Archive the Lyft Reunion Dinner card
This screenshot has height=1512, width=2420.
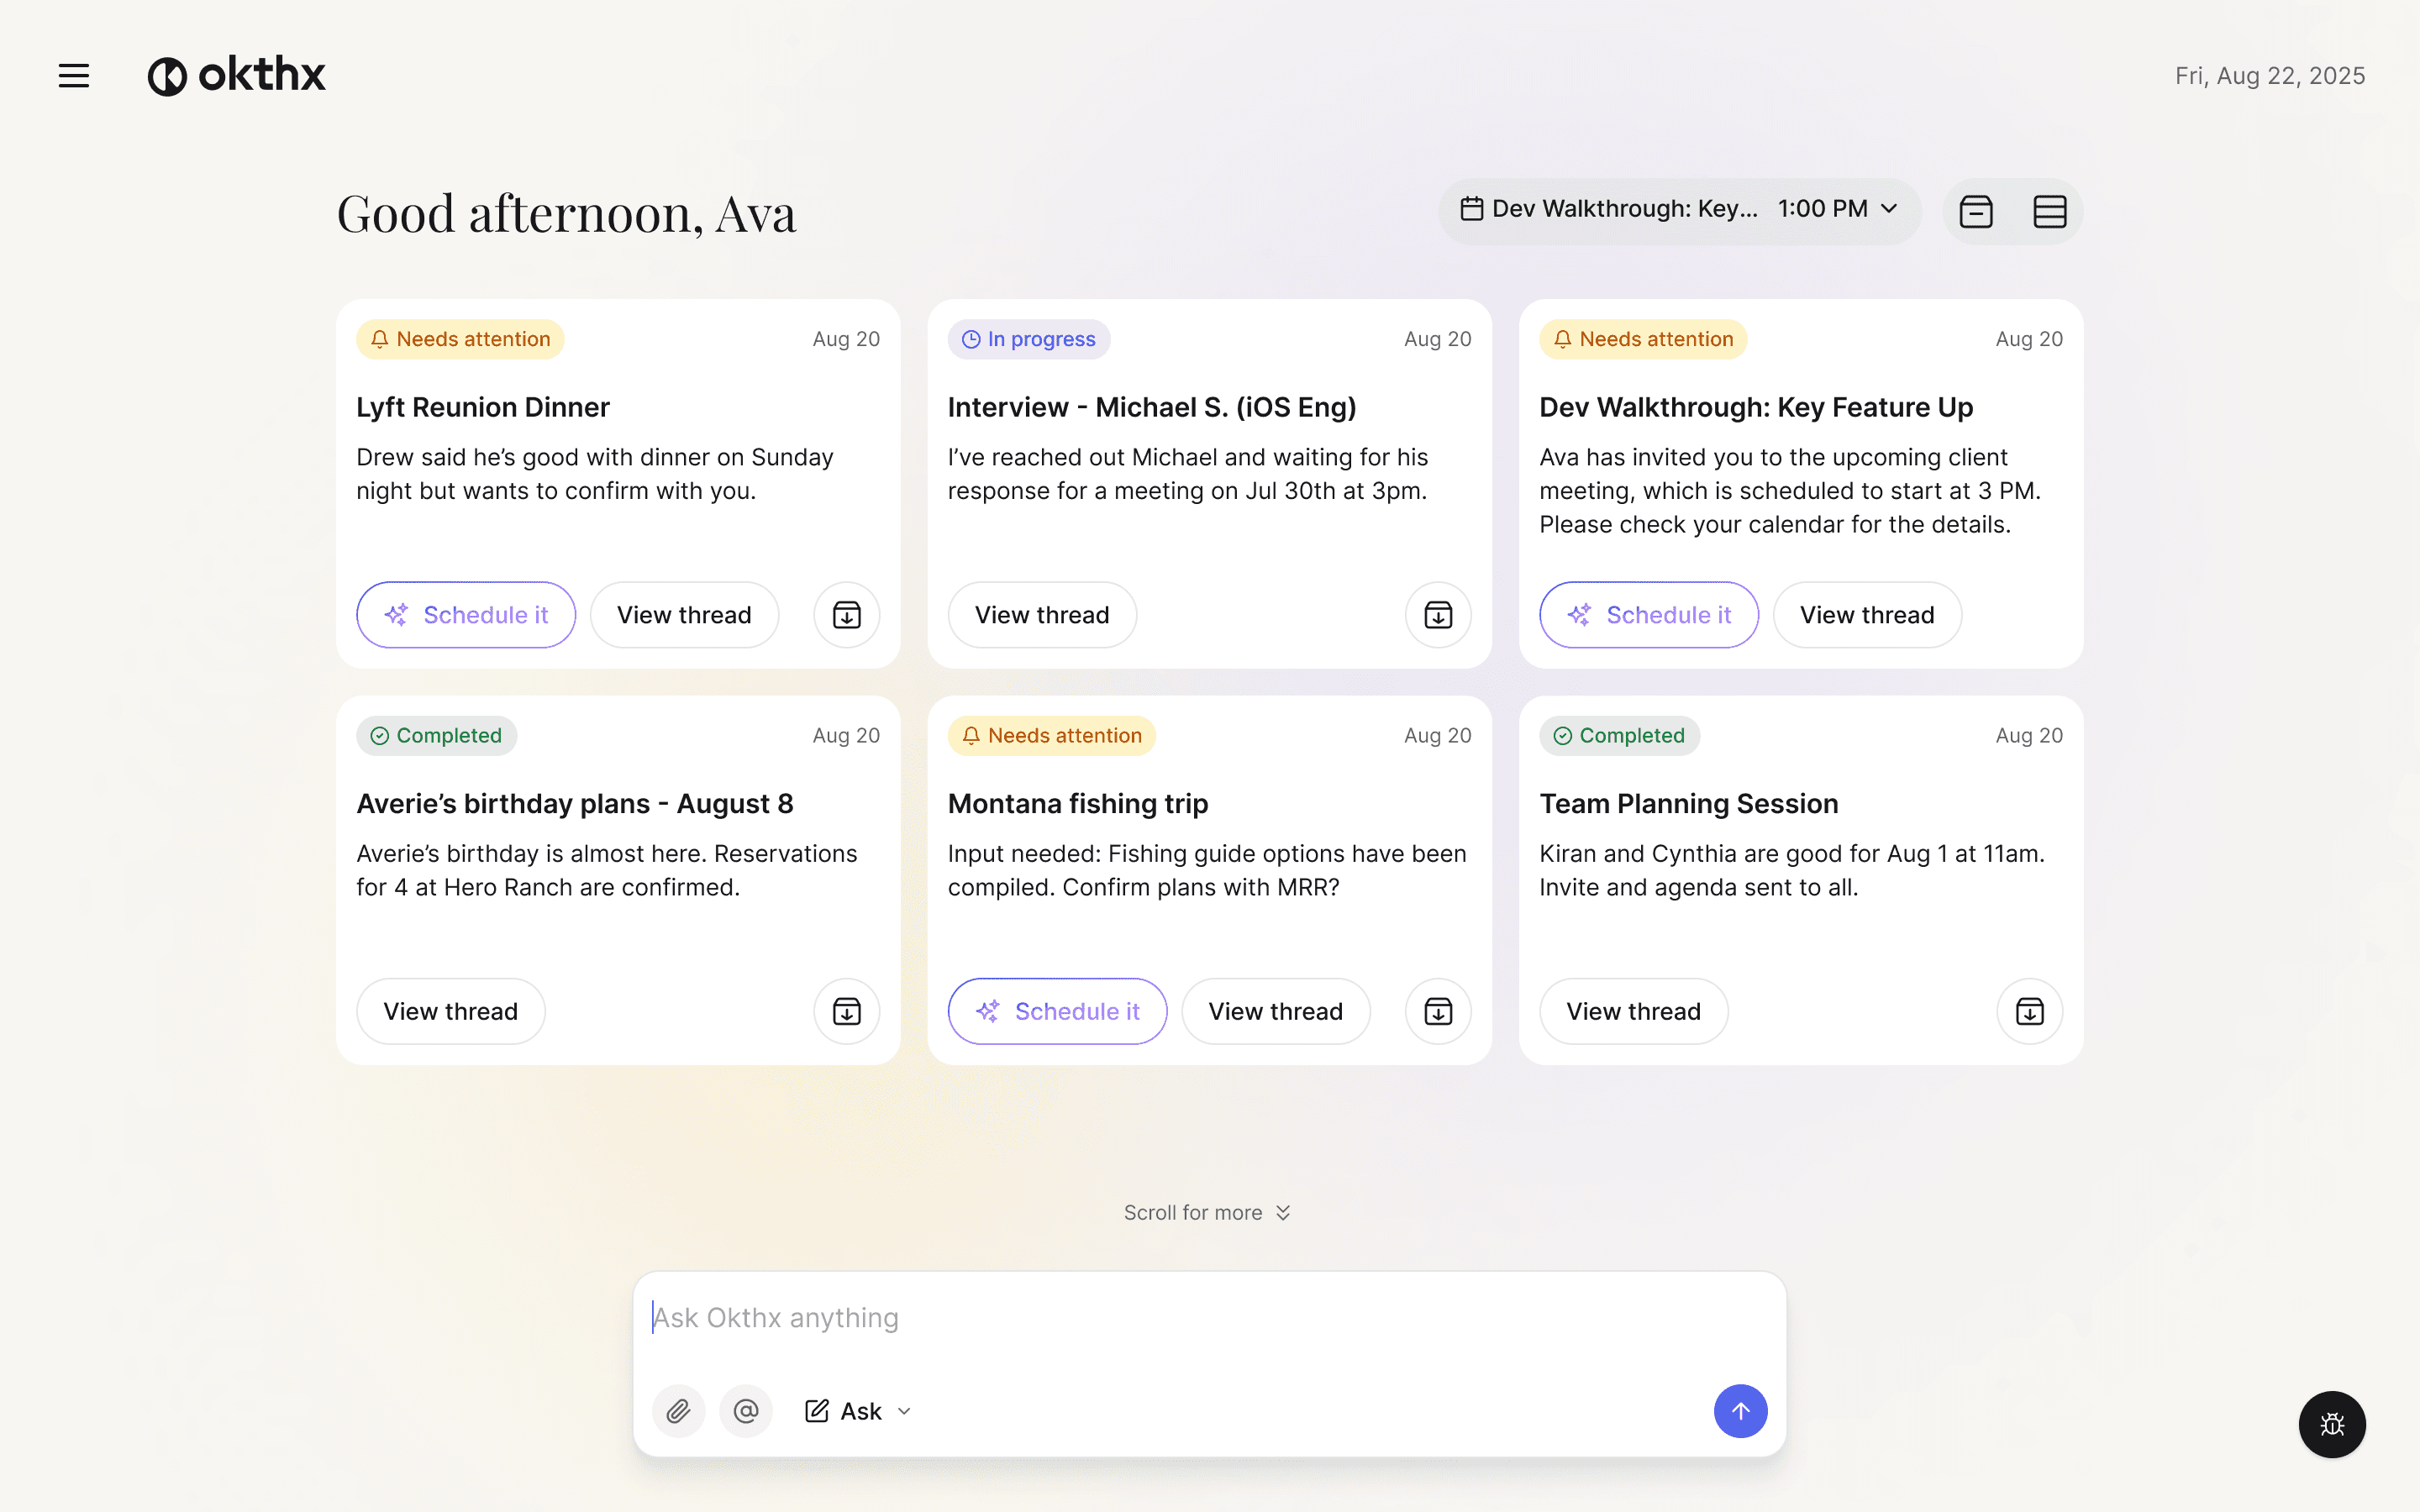(x=846, y=614)
